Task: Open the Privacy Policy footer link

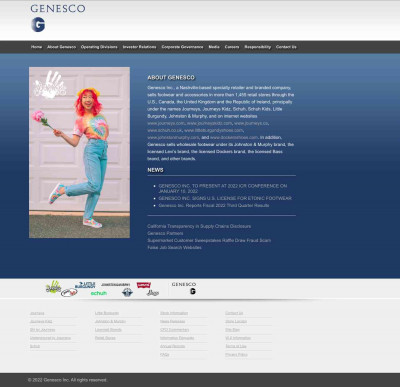Action: pyautogui.click(x=236, y=355)
